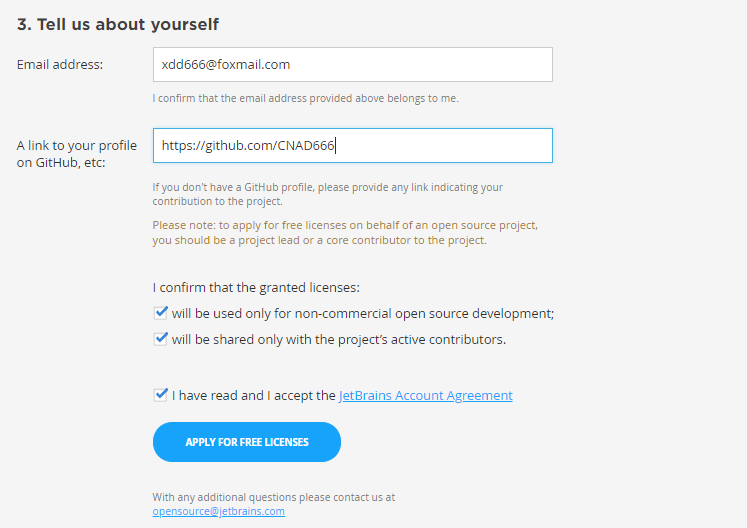
Task: Click the 'If you don't have a GitHub profile' hint
Action: (x=328, y=194)
